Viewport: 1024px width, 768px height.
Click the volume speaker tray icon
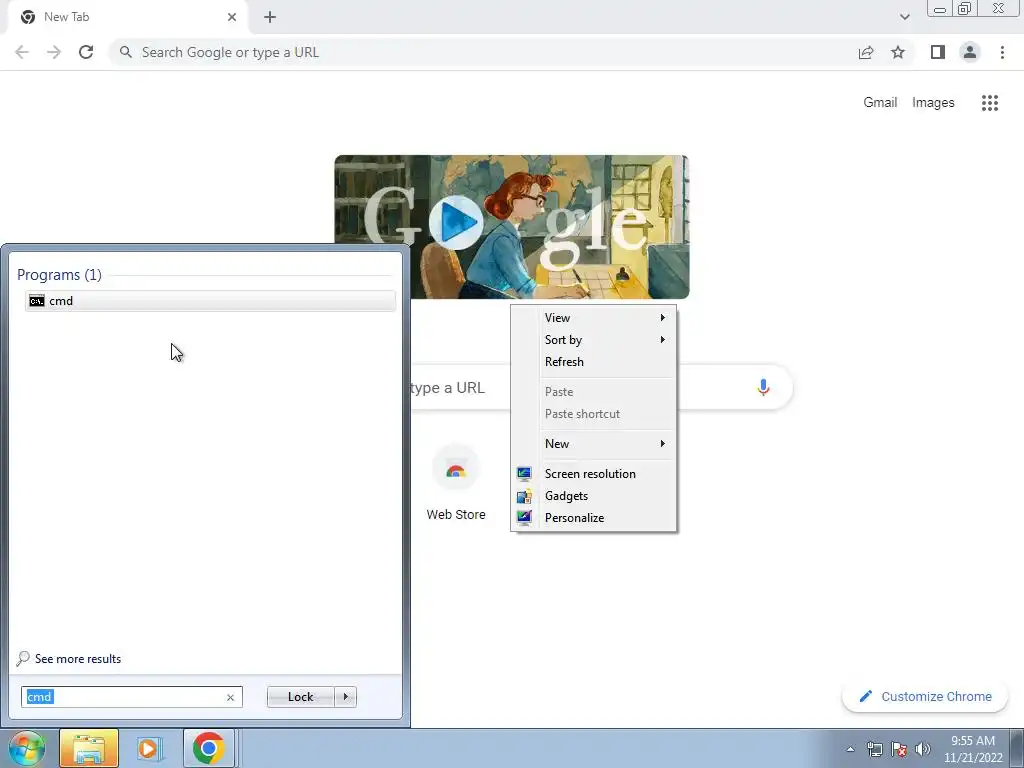923,749
